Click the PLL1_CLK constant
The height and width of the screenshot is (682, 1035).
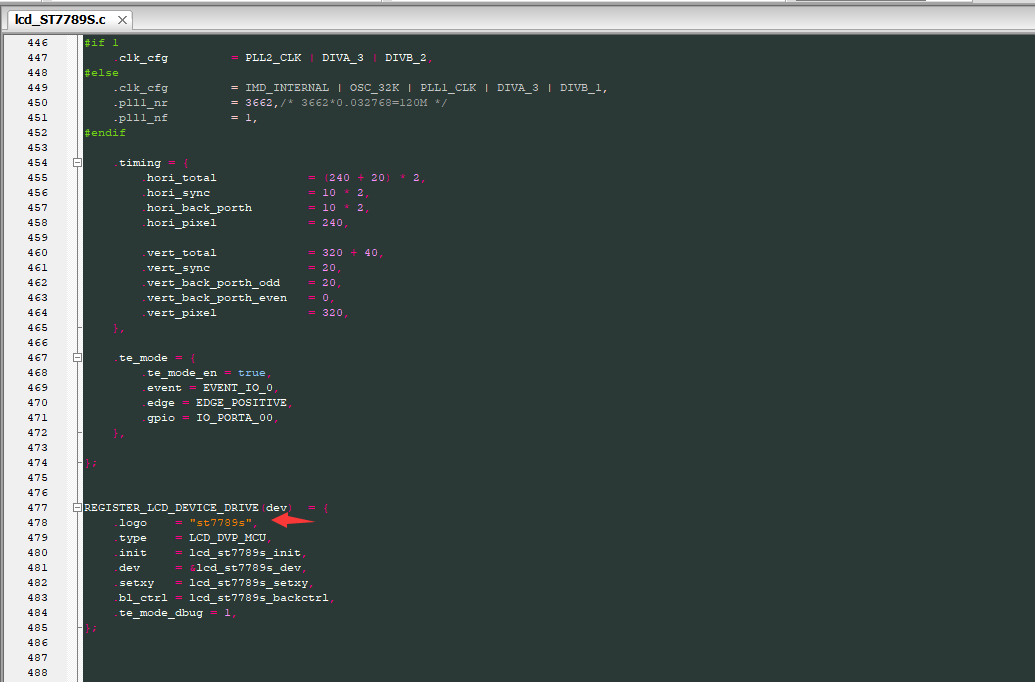[x=448, y=88]
